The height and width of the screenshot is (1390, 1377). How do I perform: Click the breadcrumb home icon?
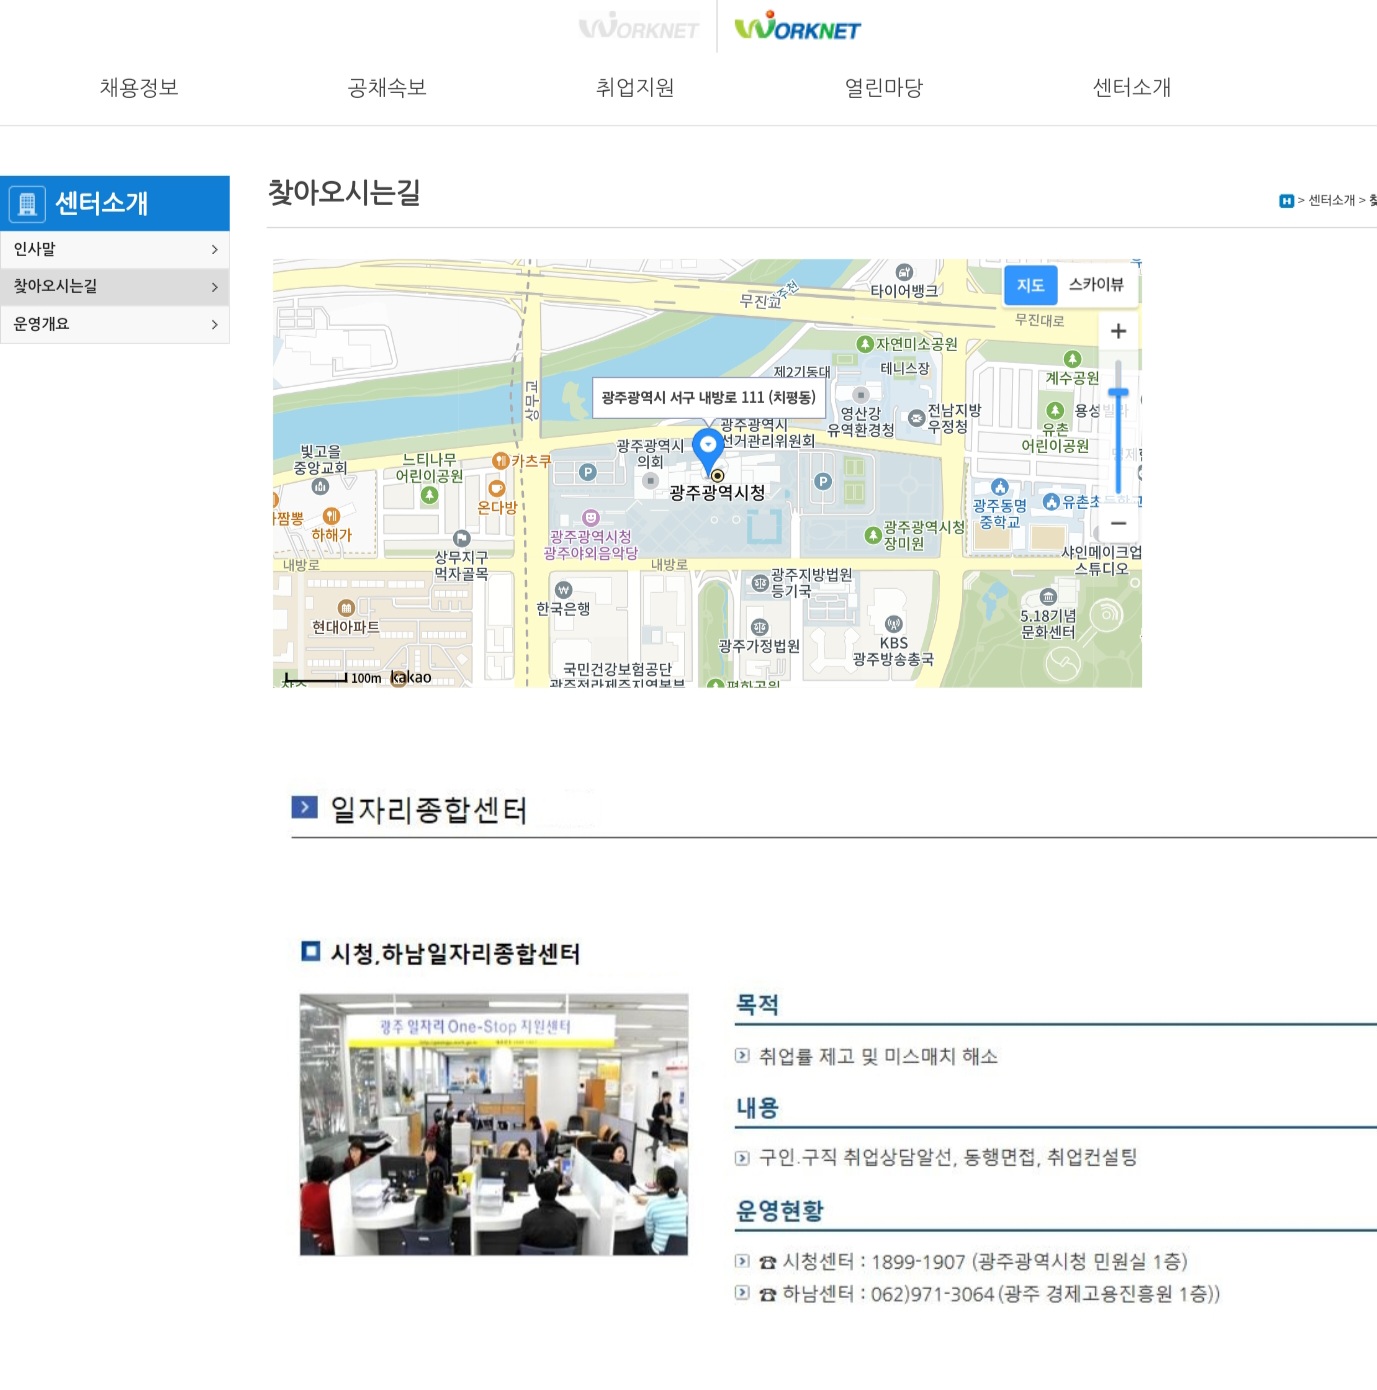(1286, 201)
